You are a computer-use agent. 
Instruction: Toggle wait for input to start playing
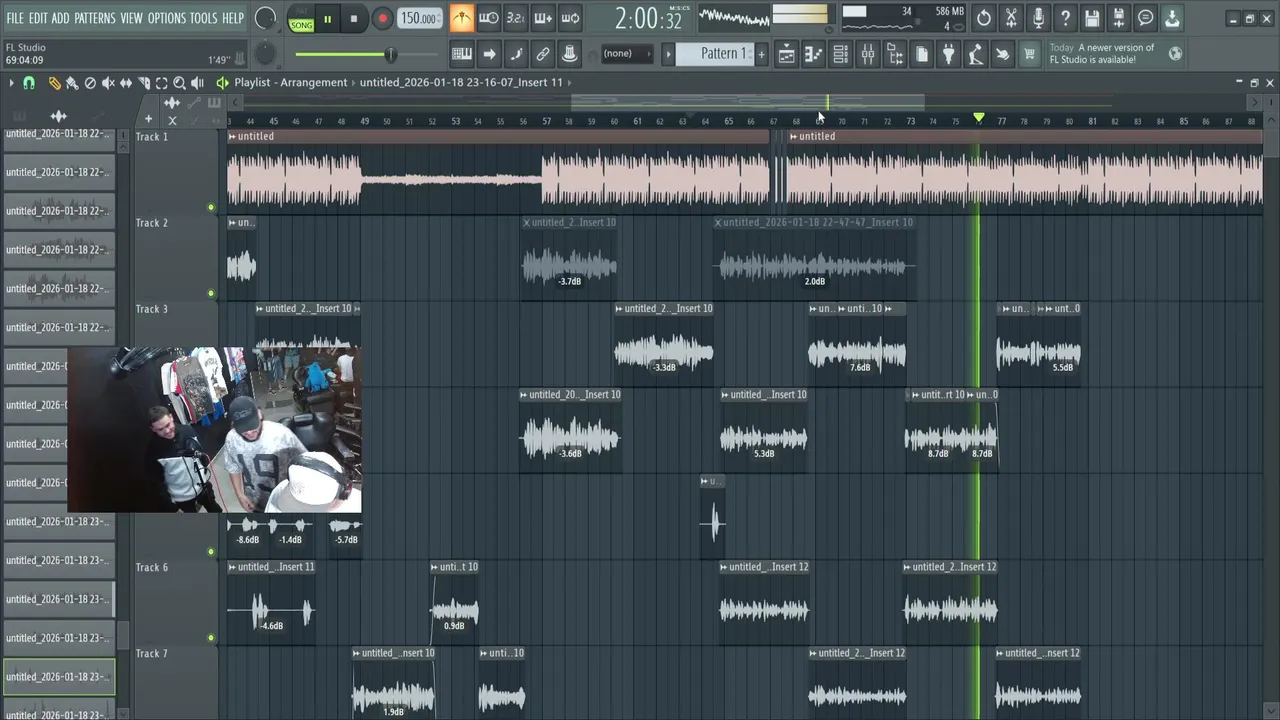[489, 18]
